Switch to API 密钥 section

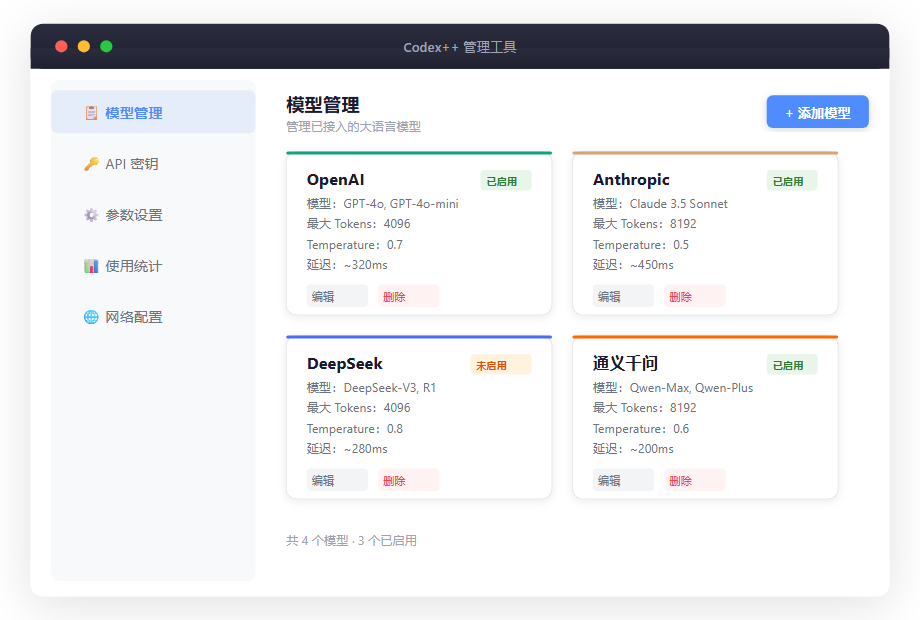click(x=153, y=164)
